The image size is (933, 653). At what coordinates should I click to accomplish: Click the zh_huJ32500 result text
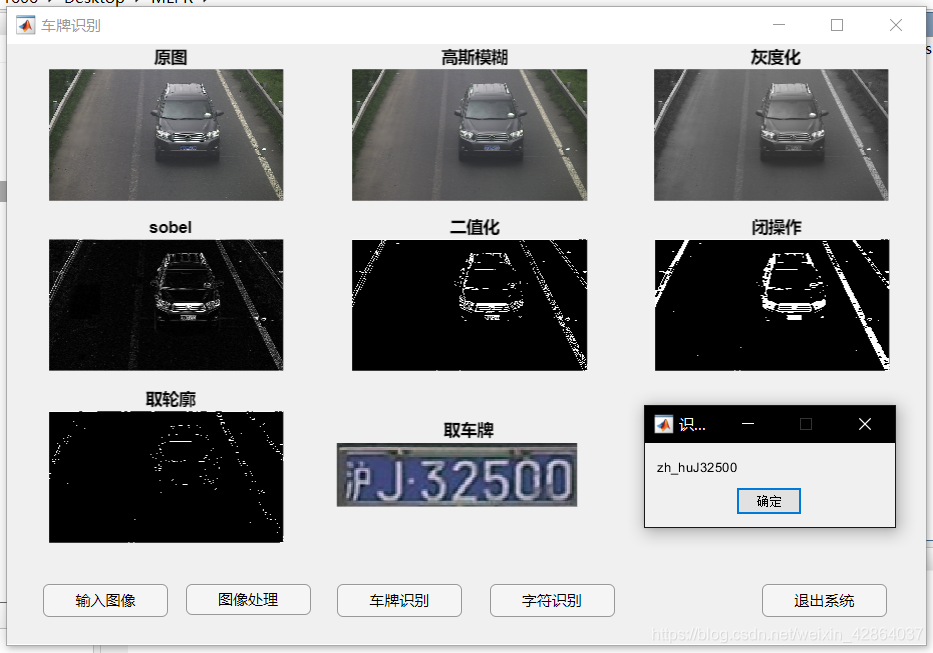697,468
